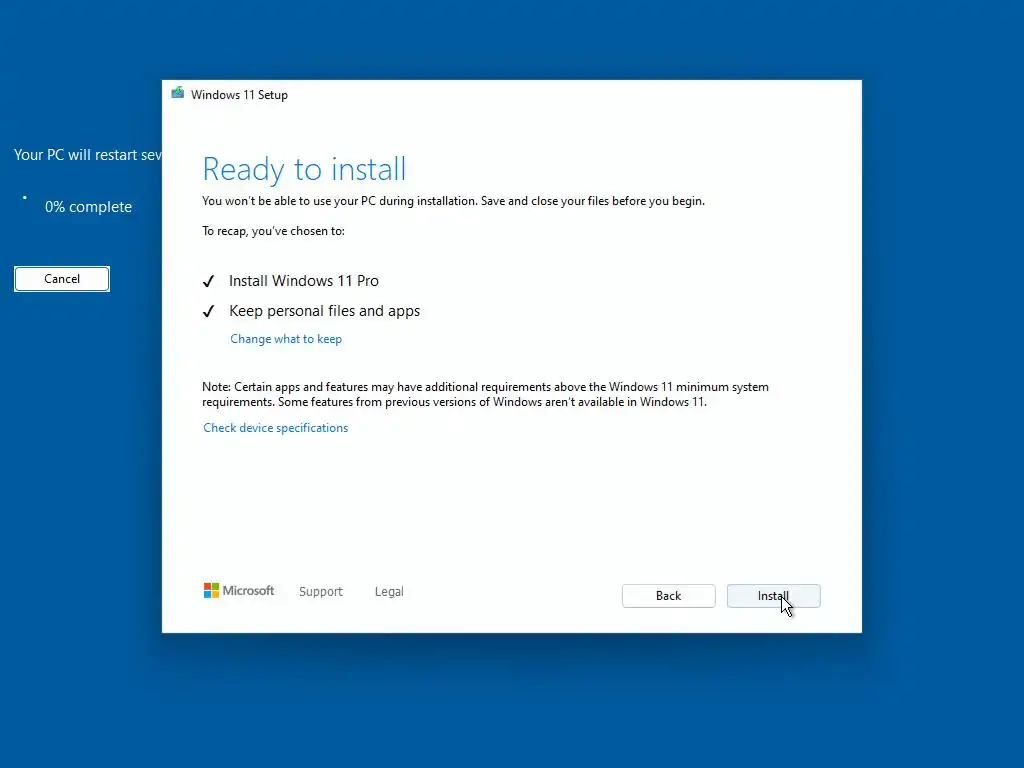Screen dimensions: 1024x768
Task: Cancel the upgrade in the background window
Action: coord(62,279)
